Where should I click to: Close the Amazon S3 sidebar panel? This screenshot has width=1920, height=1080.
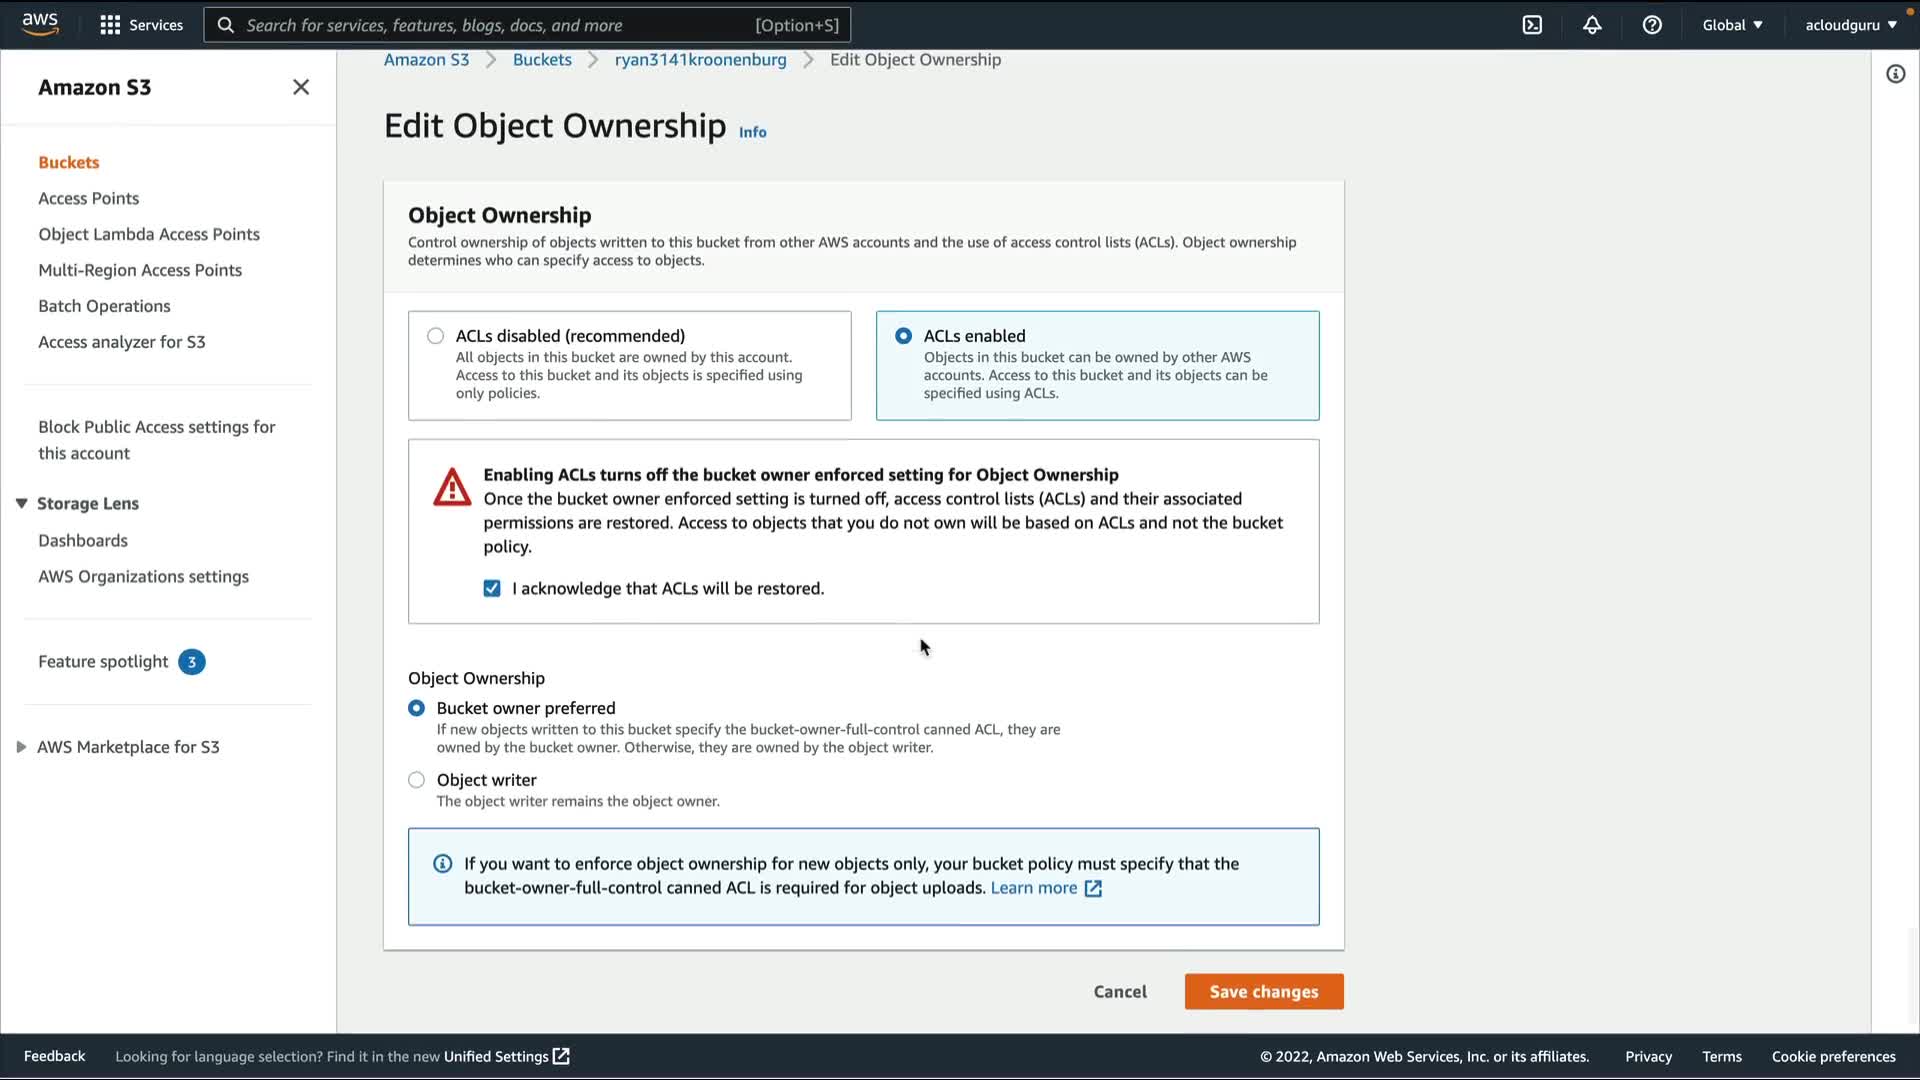[x=301, y=87]
